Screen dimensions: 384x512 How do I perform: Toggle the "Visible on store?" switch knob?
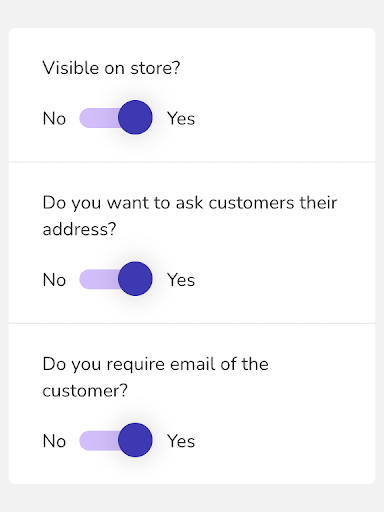coord(135,117)
